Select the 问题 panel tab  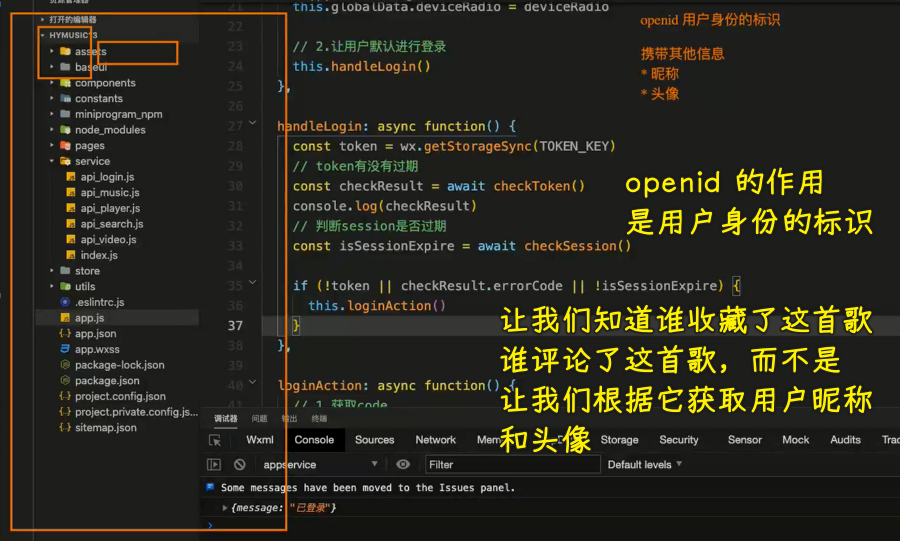click(259, 419)
